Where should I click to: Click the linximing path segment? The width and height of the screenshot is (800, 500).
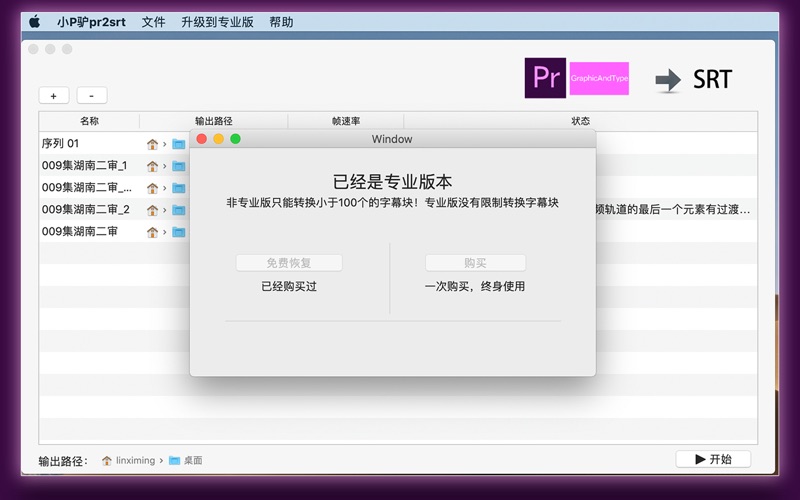coord(135,460)
